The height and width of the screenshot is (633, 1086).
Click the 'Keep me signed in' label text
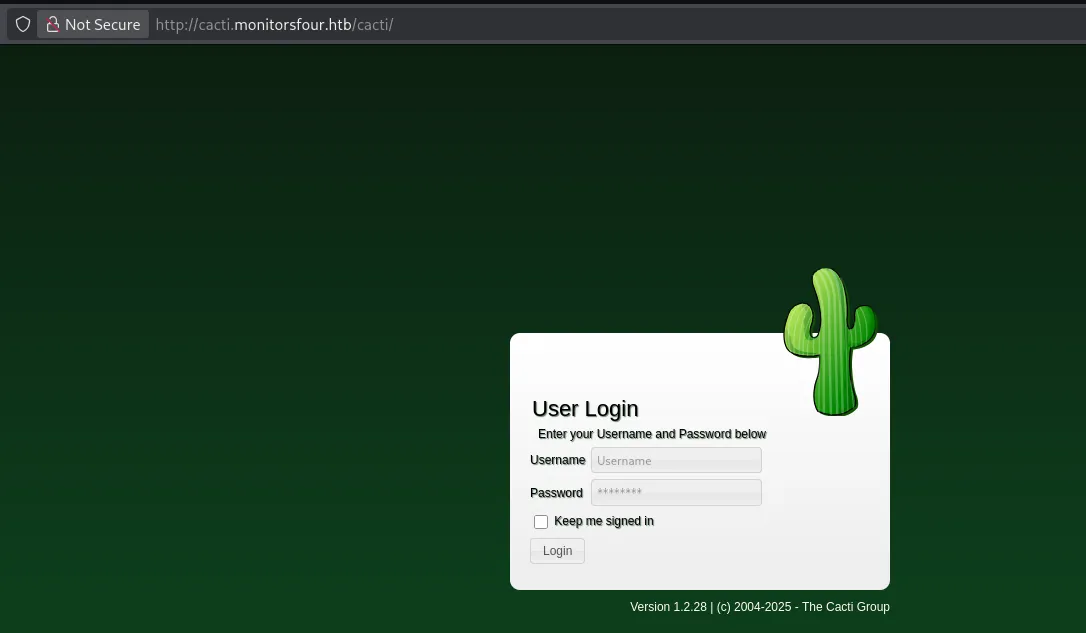tap(604, 521)
